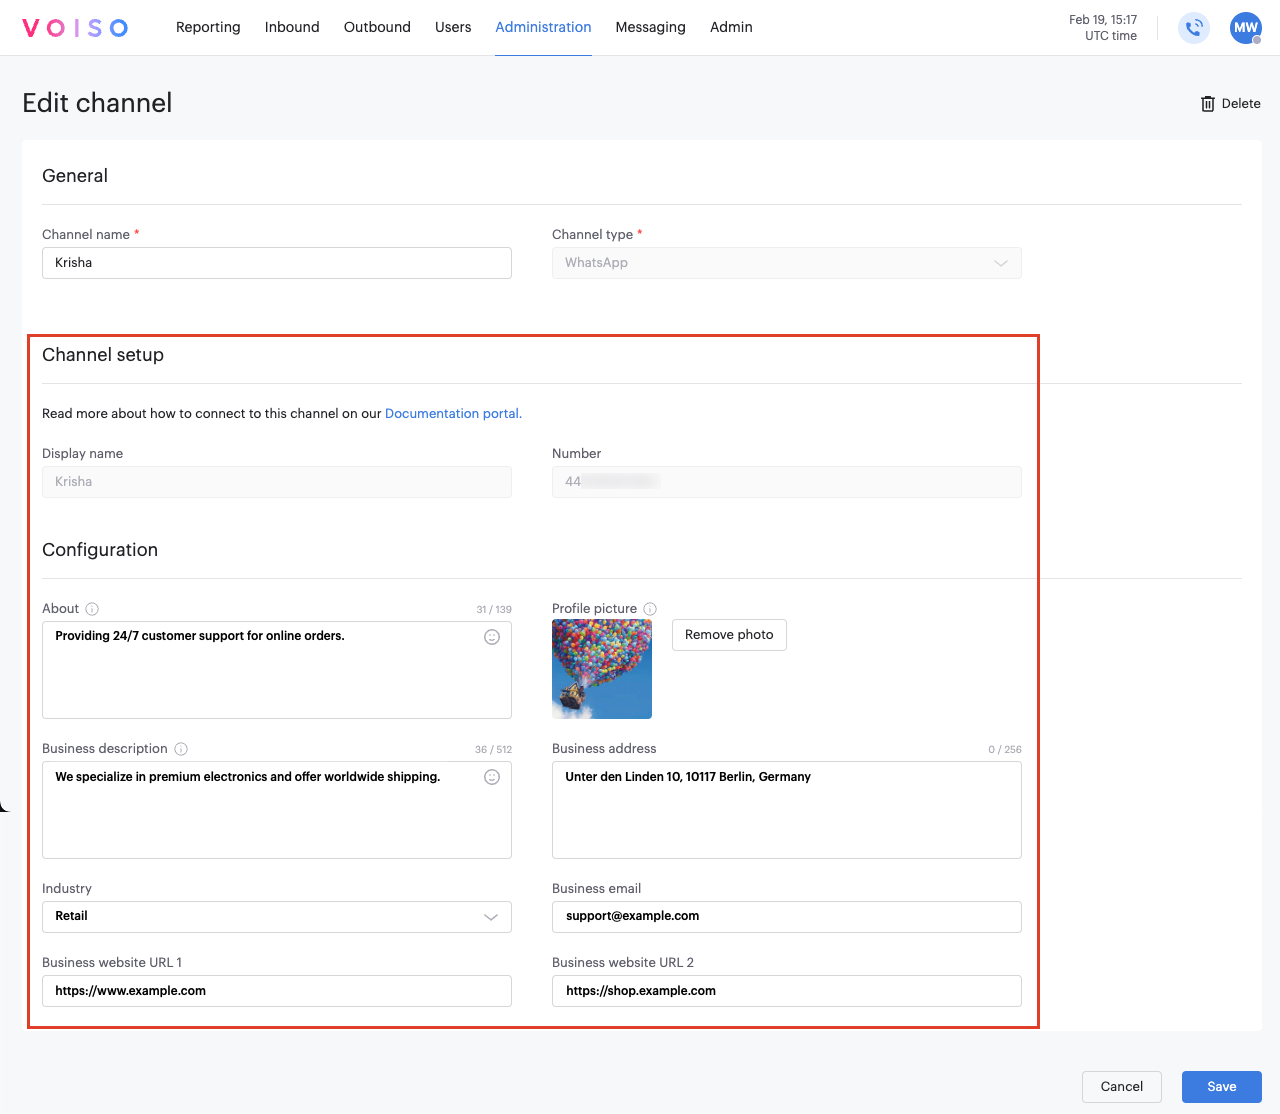The image size is (1280, 1114).
Task: Click the About field info icon
Action: click(x=92, y=609)
